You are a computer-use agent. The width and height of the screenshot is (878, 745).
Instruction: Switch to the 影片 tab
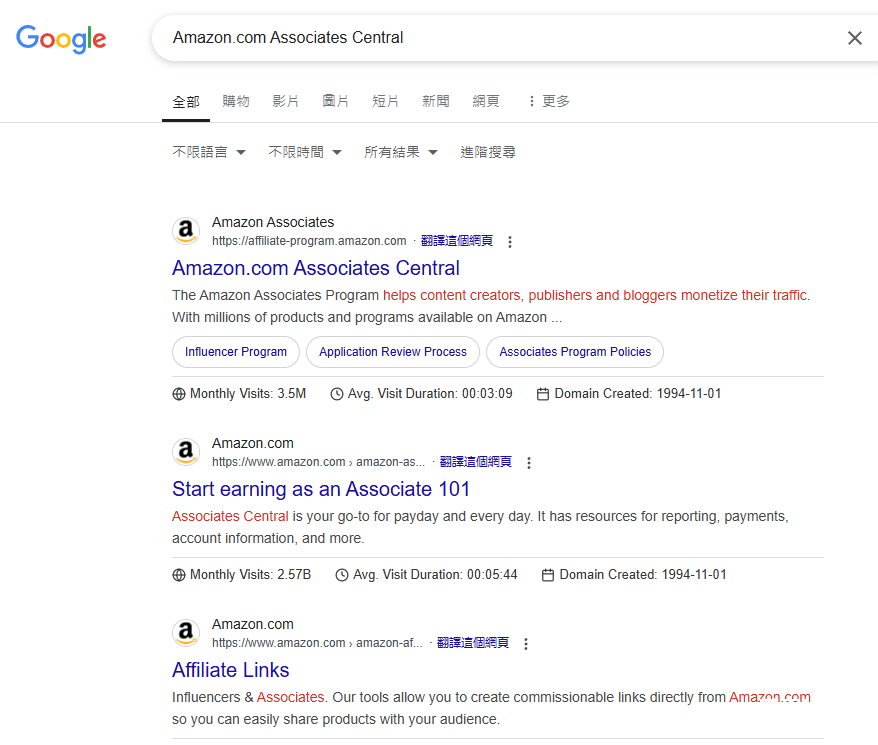[x=286, y=101]
